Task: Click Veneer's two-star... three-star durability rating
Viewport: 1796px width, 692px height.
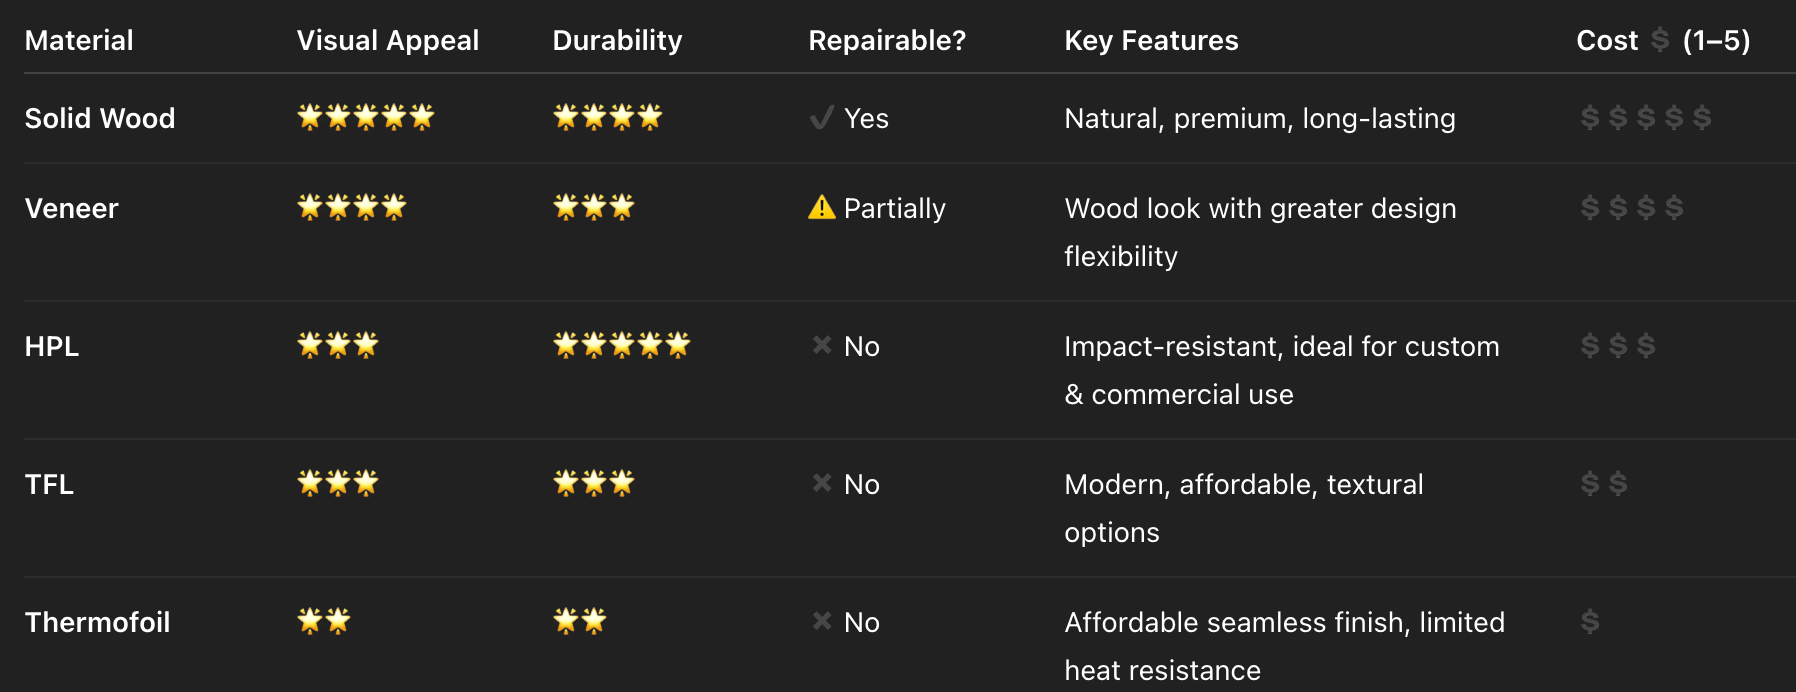Action: [x=594, y=207]
